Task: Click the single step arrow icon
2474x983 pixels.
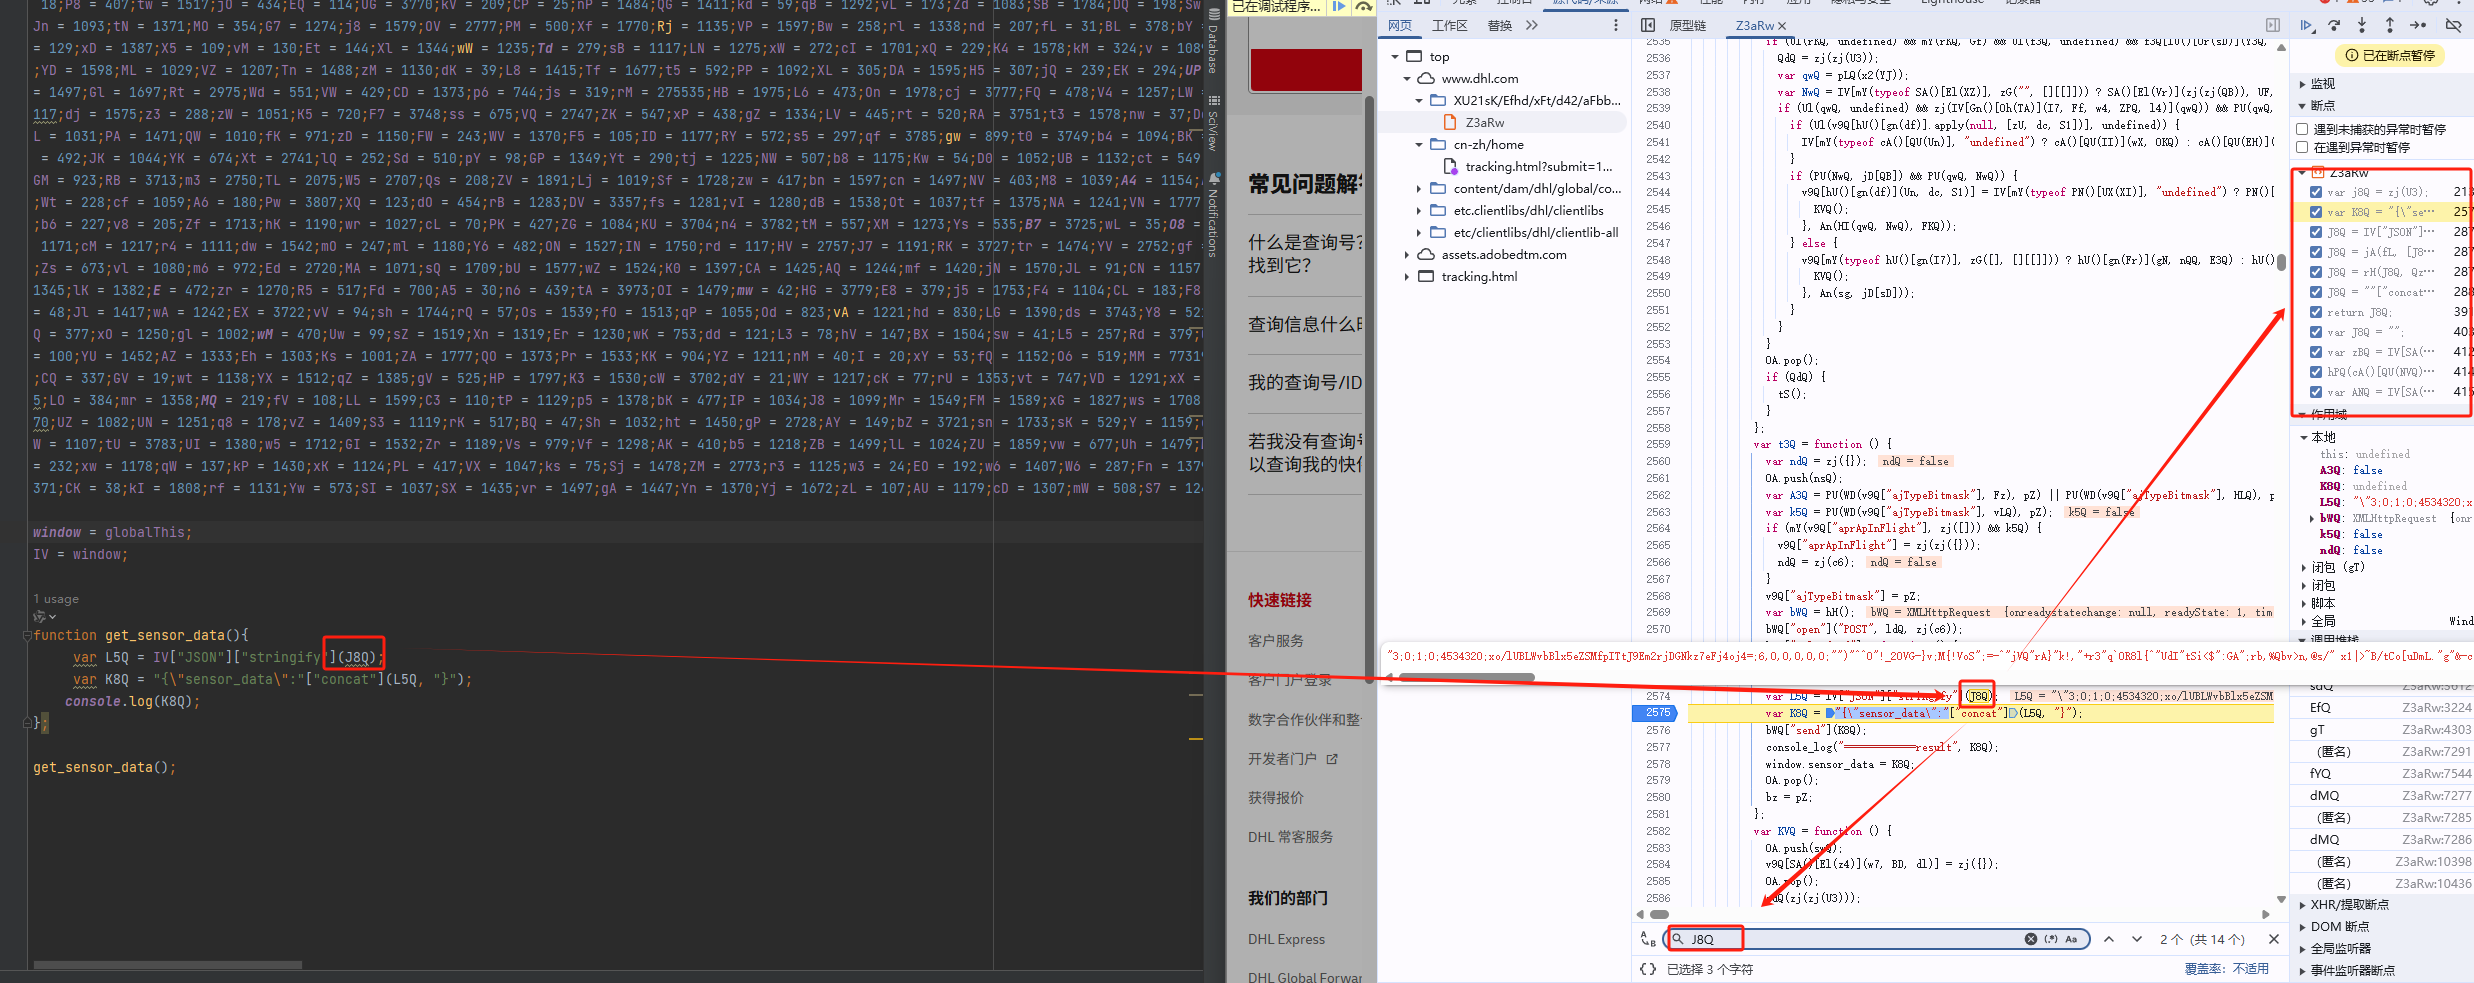Action: click(x=2418, y=25)
